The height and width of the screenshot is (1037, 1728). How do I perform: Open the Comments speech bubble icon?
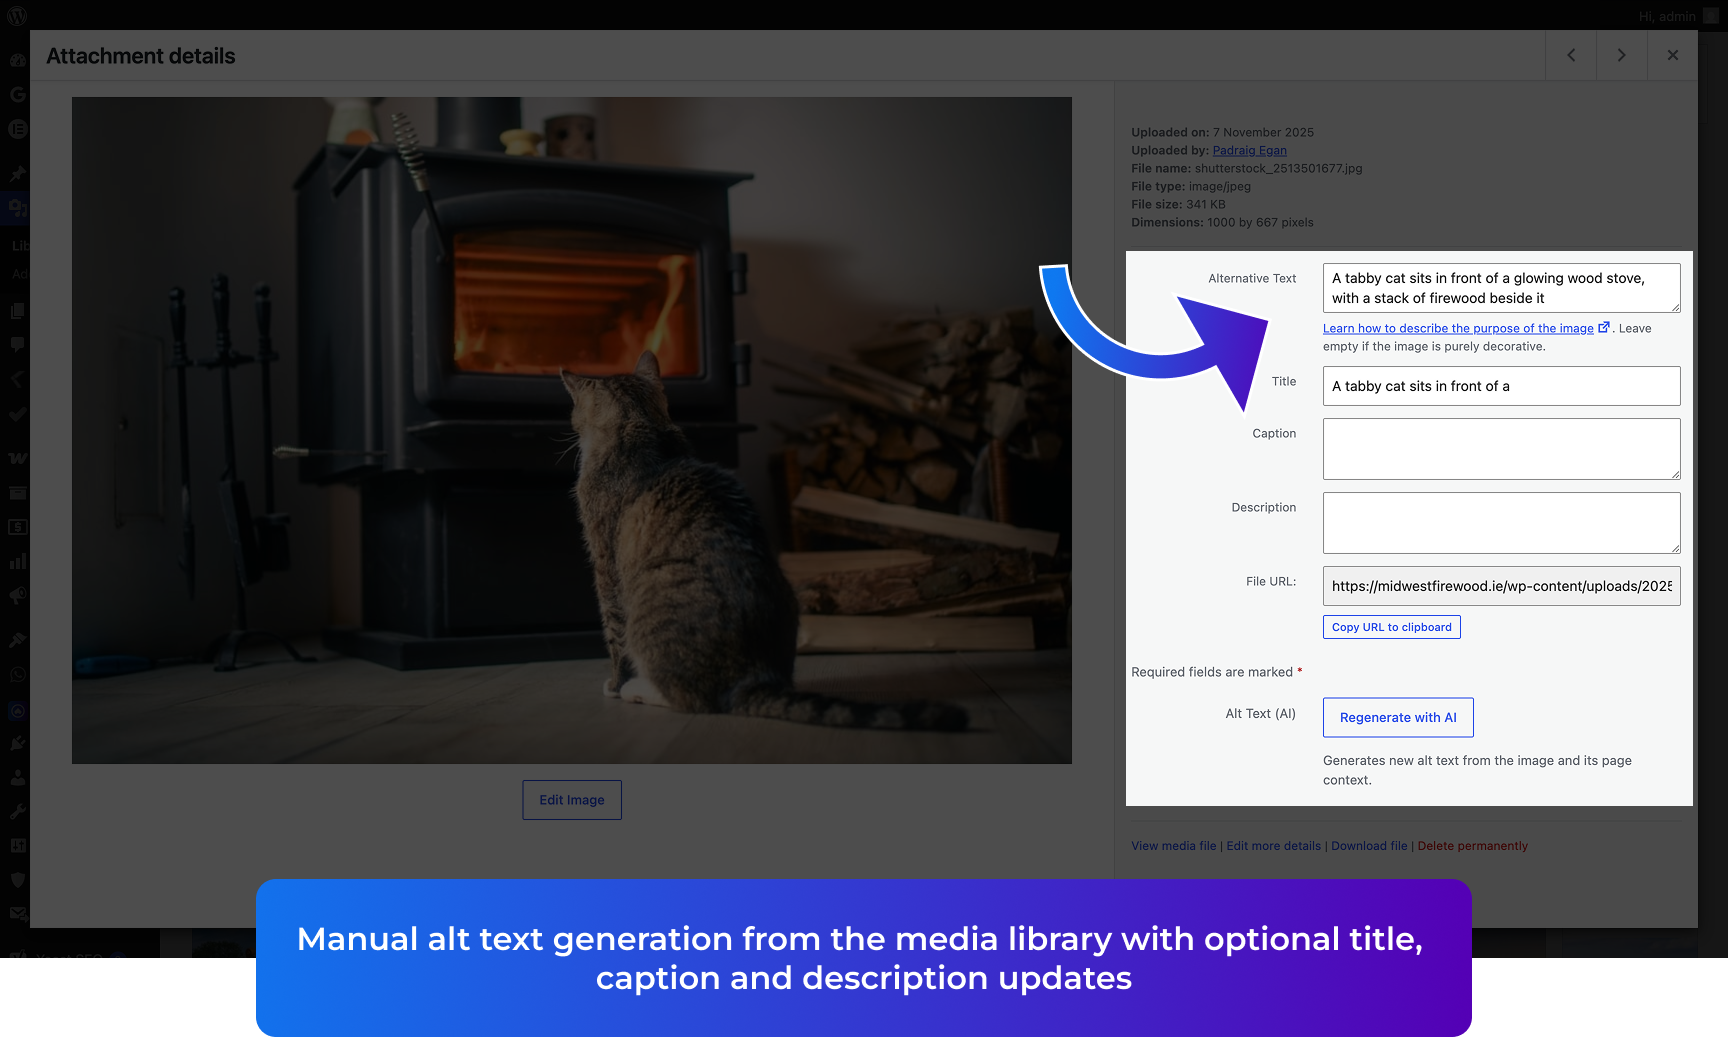(x=17, y=345)
